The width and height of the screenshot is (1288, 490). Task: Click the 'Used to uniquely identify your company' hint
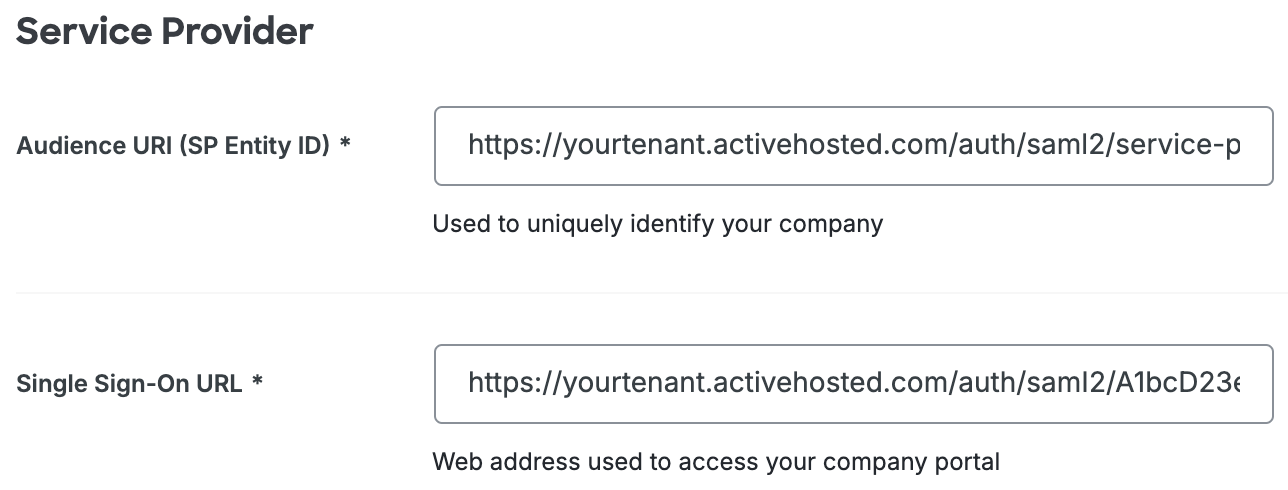(657, 223)
